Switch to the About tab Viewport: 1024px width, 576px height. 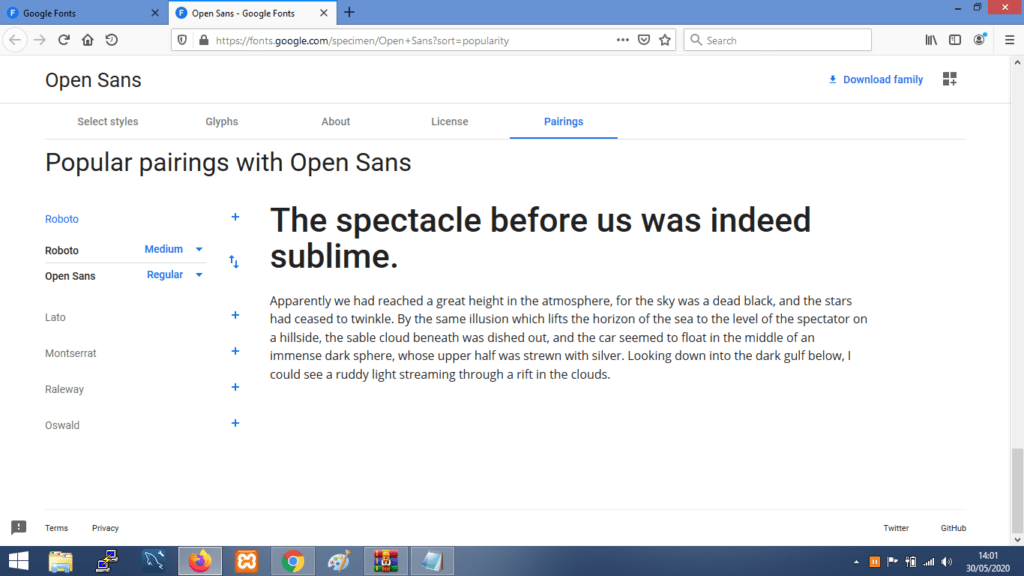point(336,121)
